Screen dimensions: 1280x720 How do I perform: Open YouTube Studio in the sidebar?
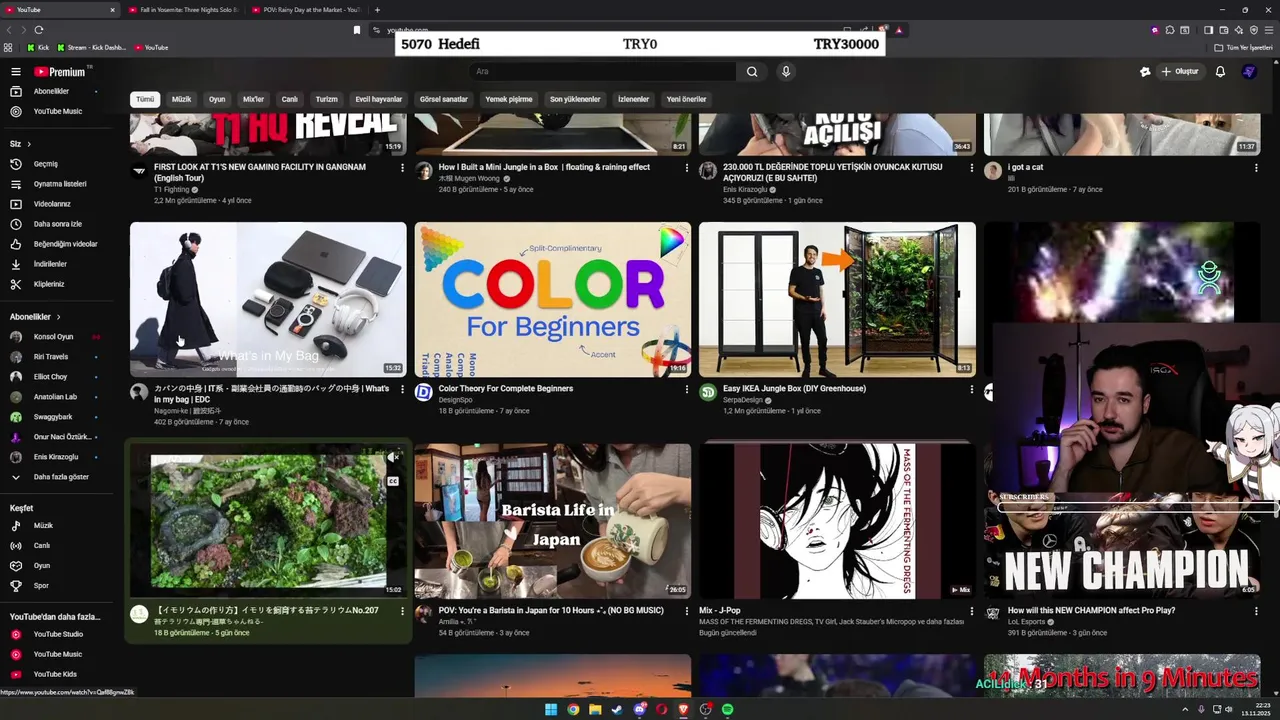click(x=55, y=634)
